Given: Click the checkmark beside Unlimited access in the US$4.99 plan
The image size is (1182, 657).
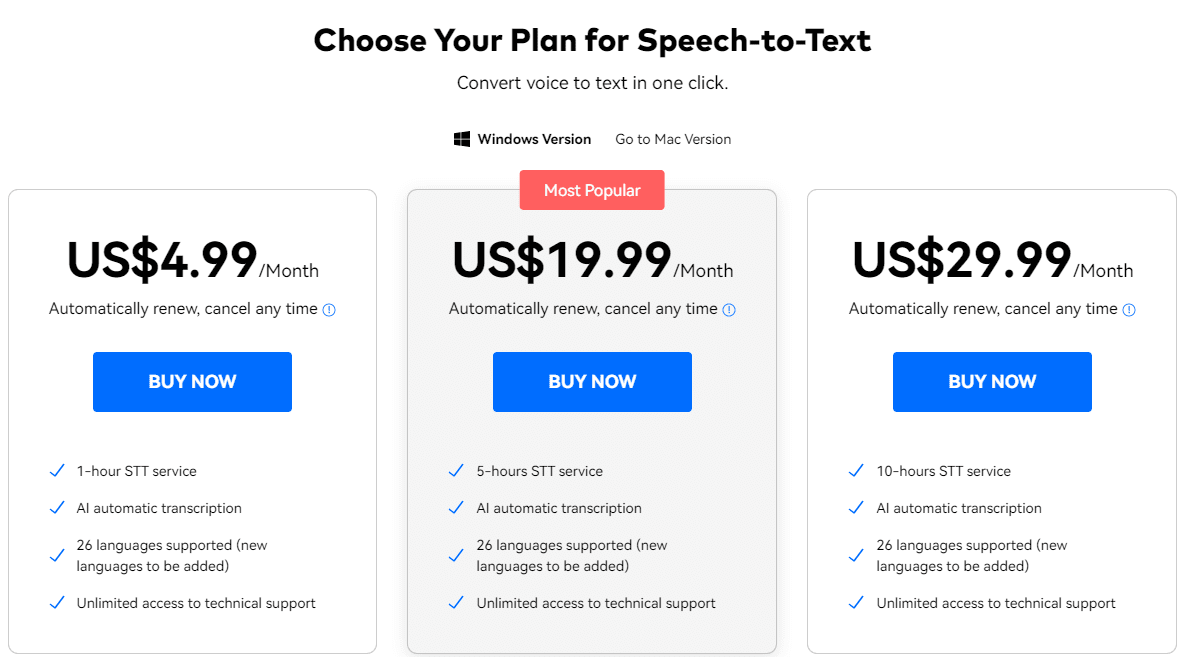Looking at the screenshot, I should tap(57, 603).
